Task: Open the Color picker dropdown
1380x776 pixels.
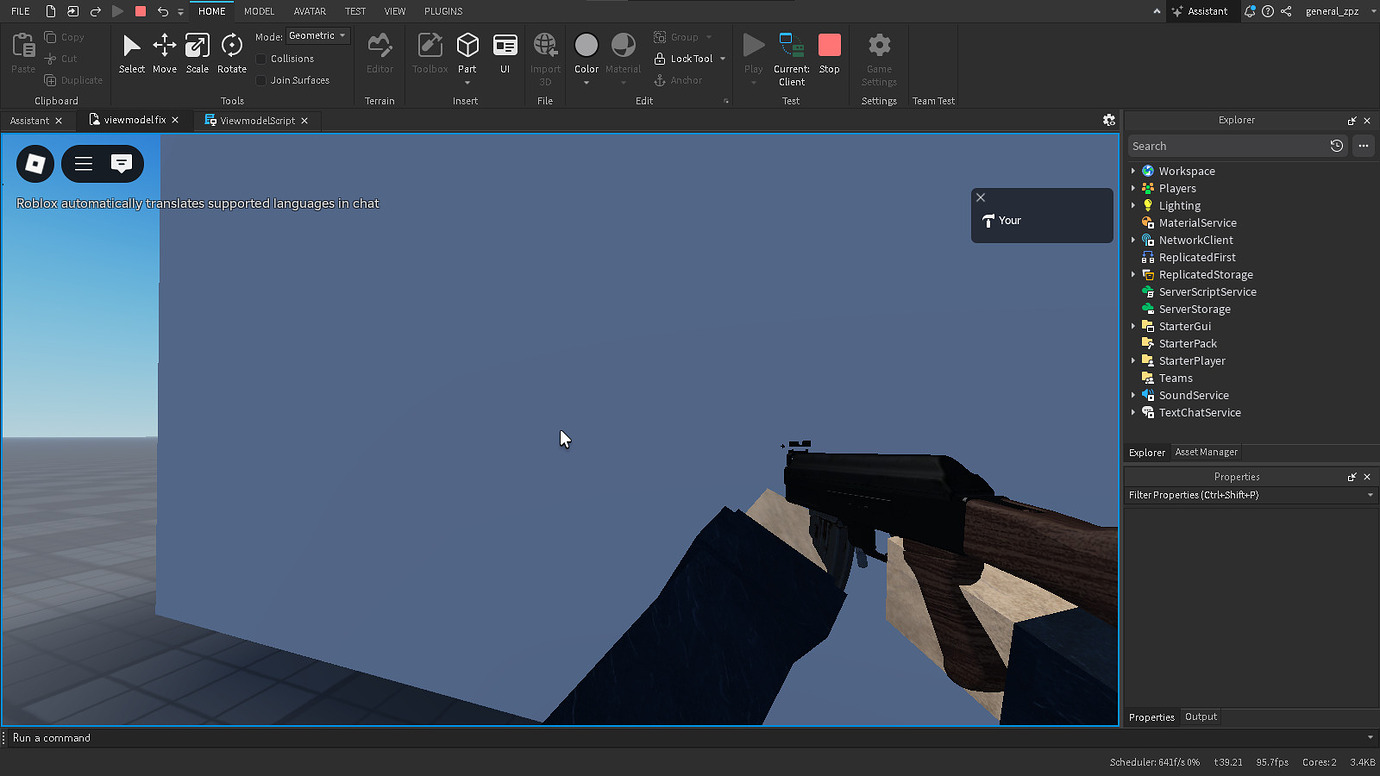Action: (x=586, y=48)
